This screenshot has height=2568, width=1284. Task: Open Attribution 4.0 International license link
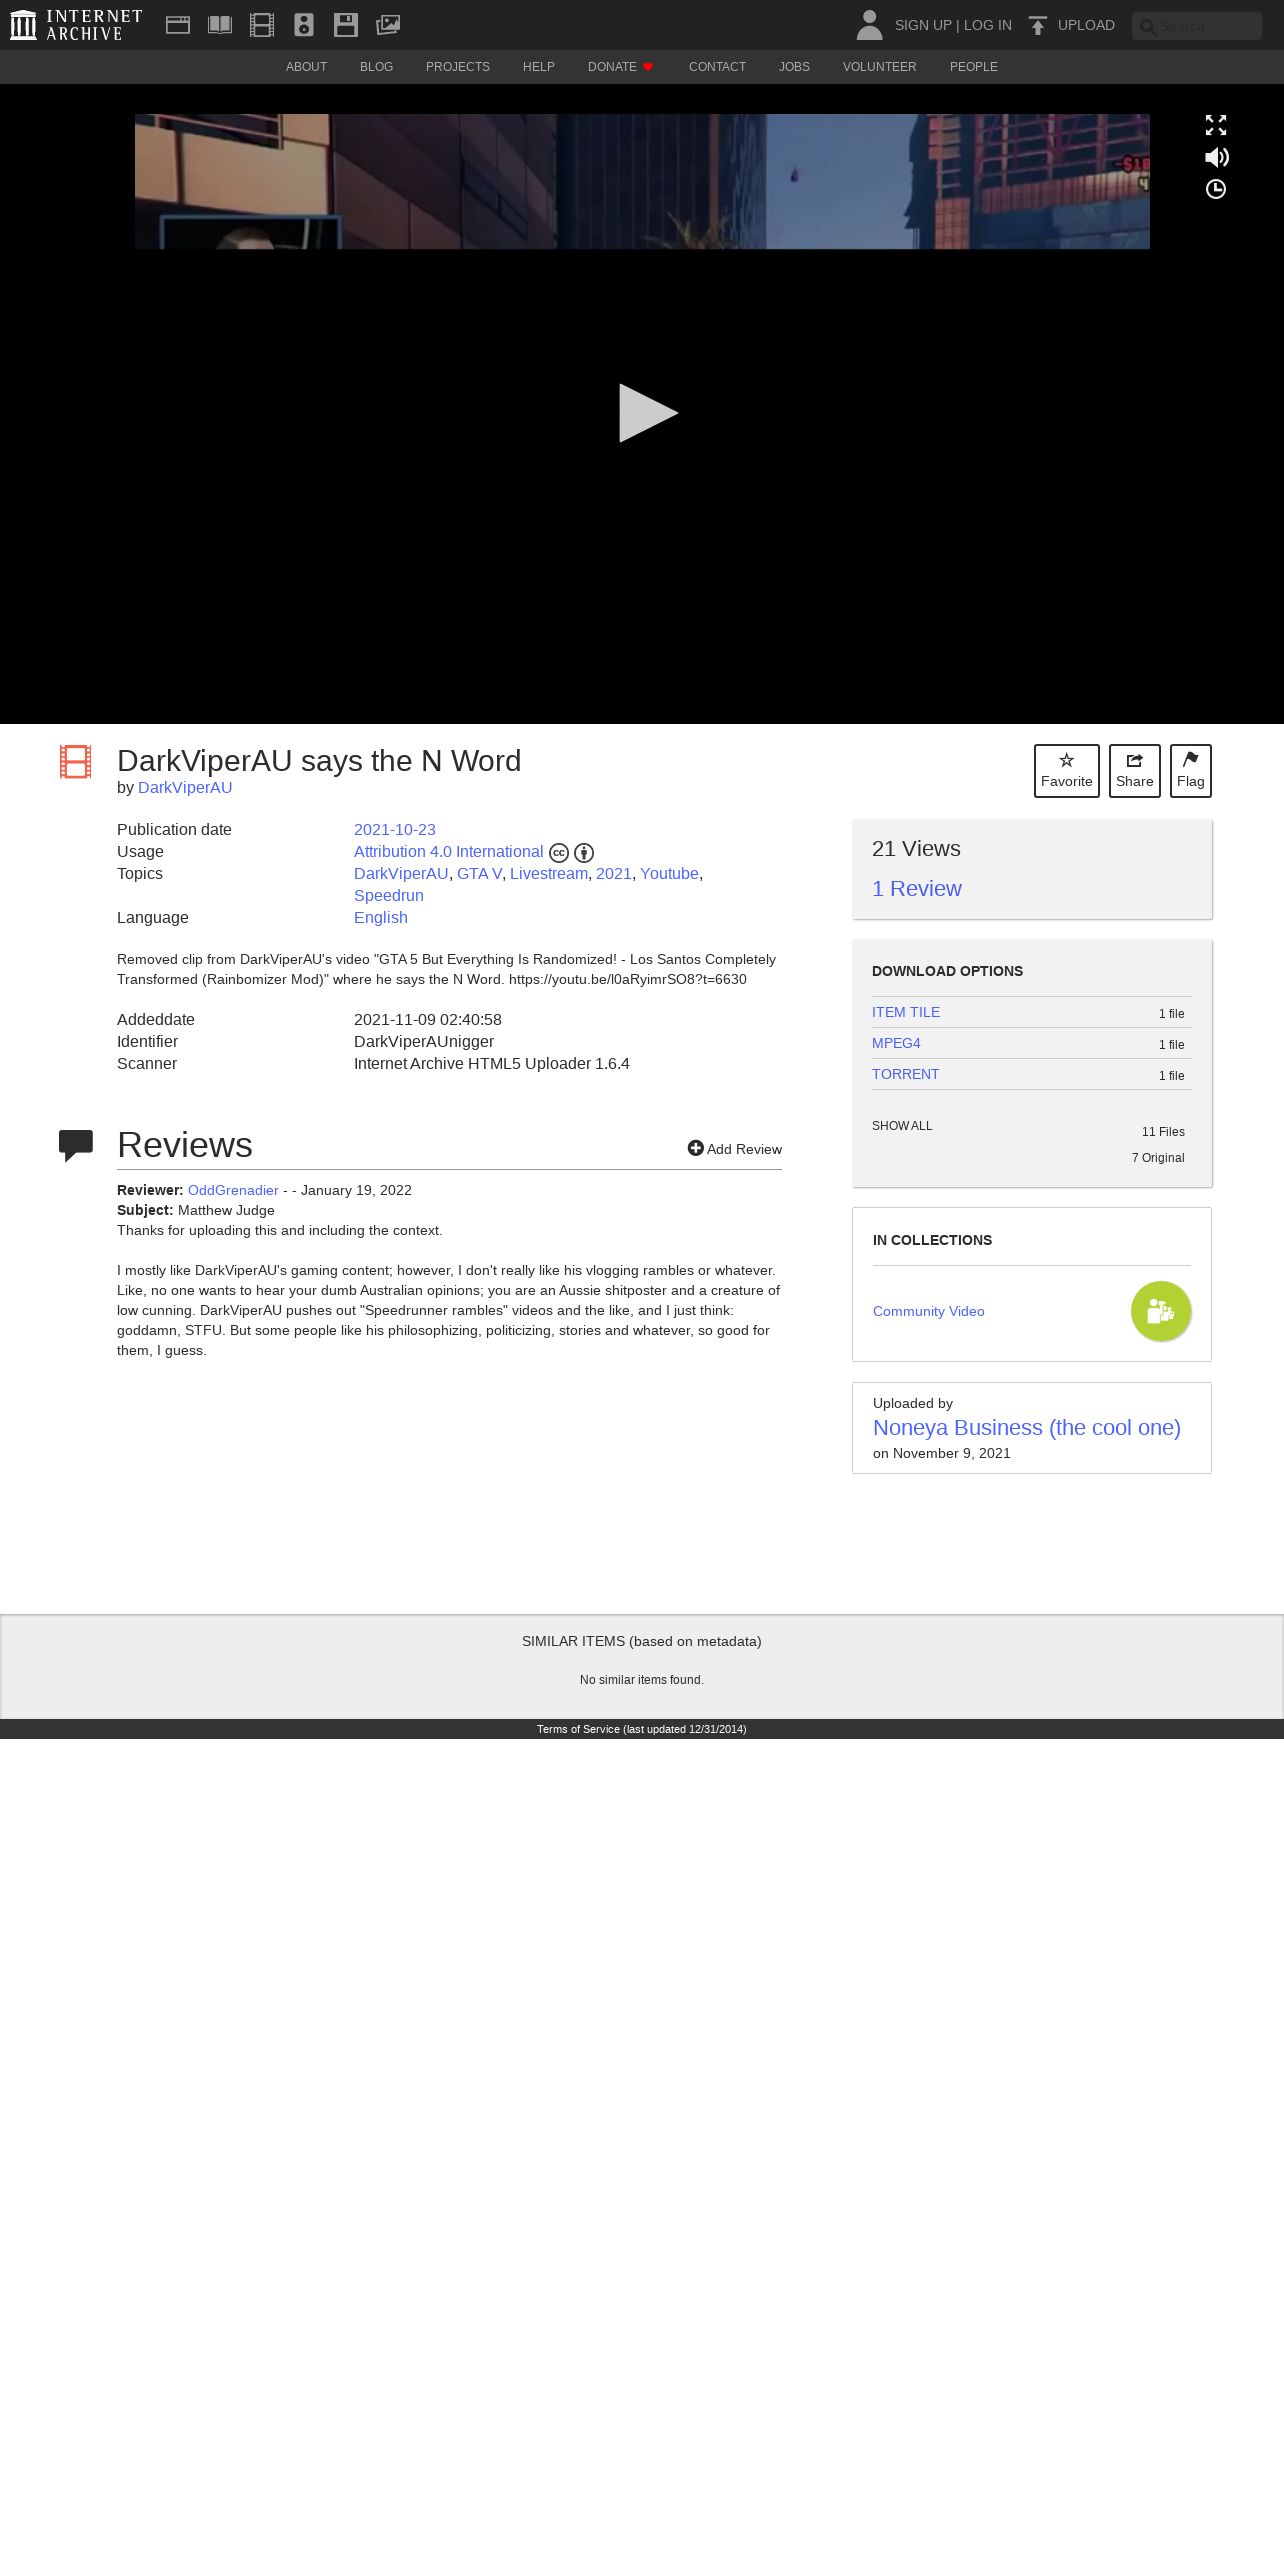pos(449,852)
